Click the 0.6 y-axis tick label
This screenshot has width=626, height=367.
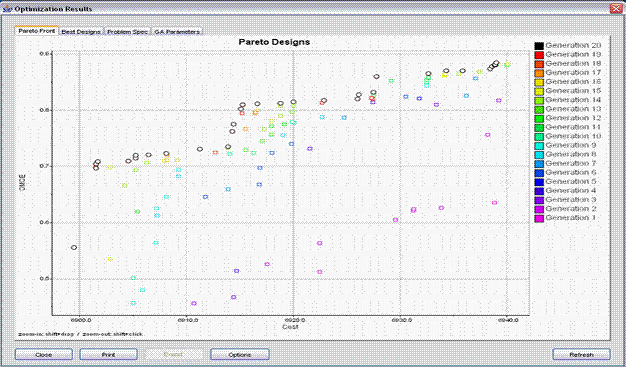(45, 222)
